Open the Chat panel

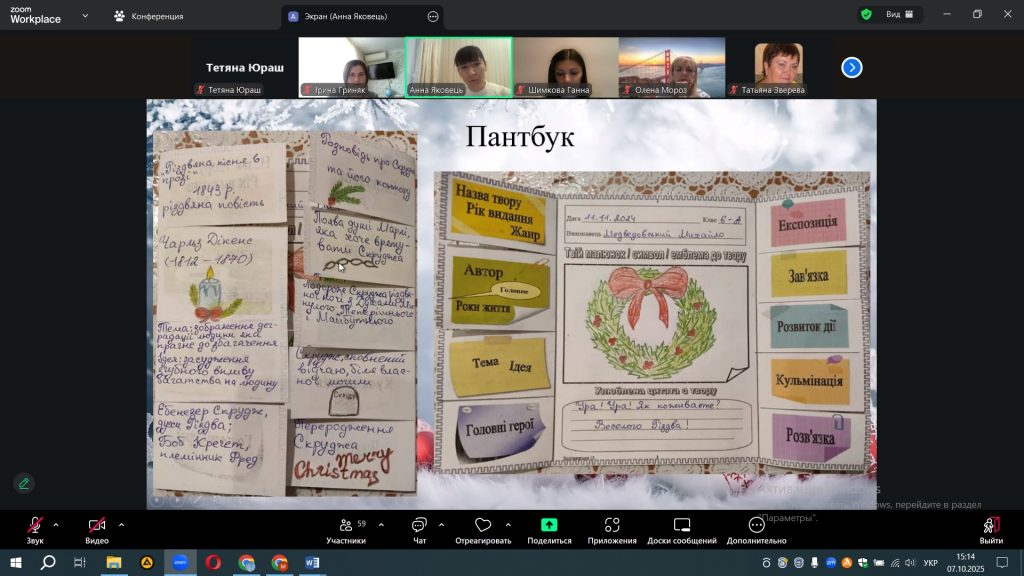click(x=419, y=525)
